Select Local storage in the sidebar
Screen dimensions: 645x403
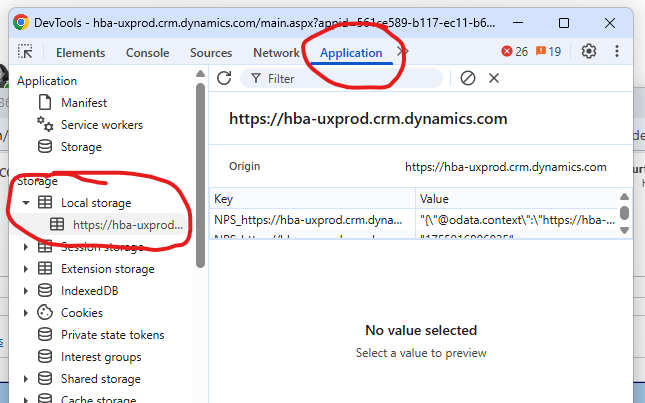96,203
